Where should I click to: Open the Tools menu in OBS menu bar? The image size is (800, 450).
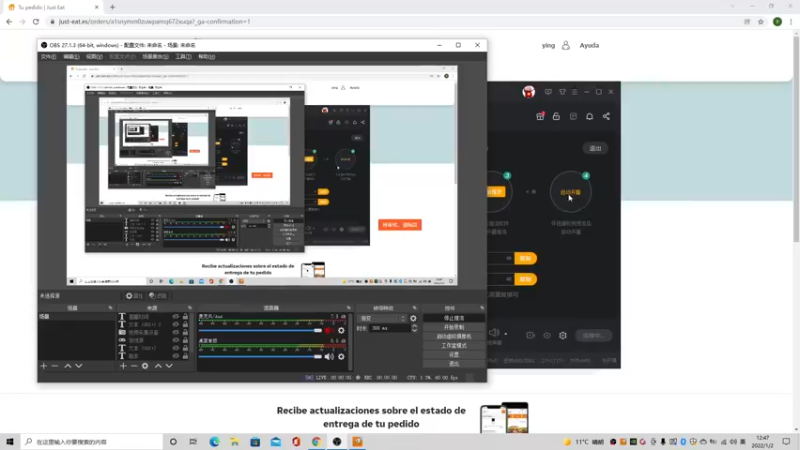tap(183, 57)
